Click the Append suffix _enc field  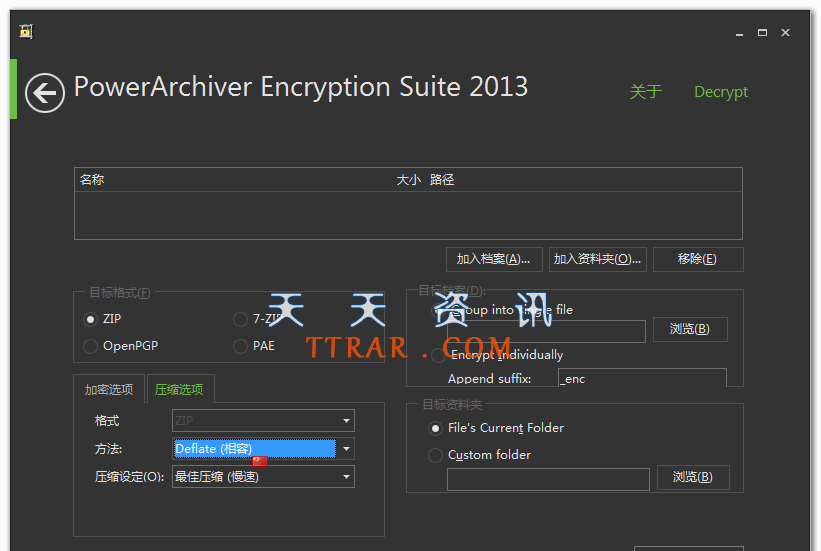click(x=642, y=378)
